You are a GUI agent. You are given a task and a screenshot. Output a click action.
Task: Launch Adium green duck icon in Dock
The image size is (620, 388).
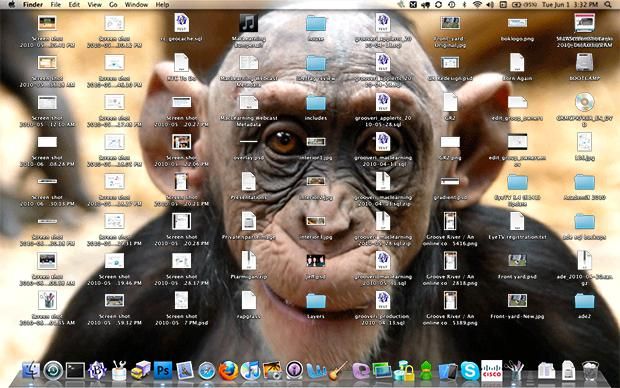(x=426, y=371)
